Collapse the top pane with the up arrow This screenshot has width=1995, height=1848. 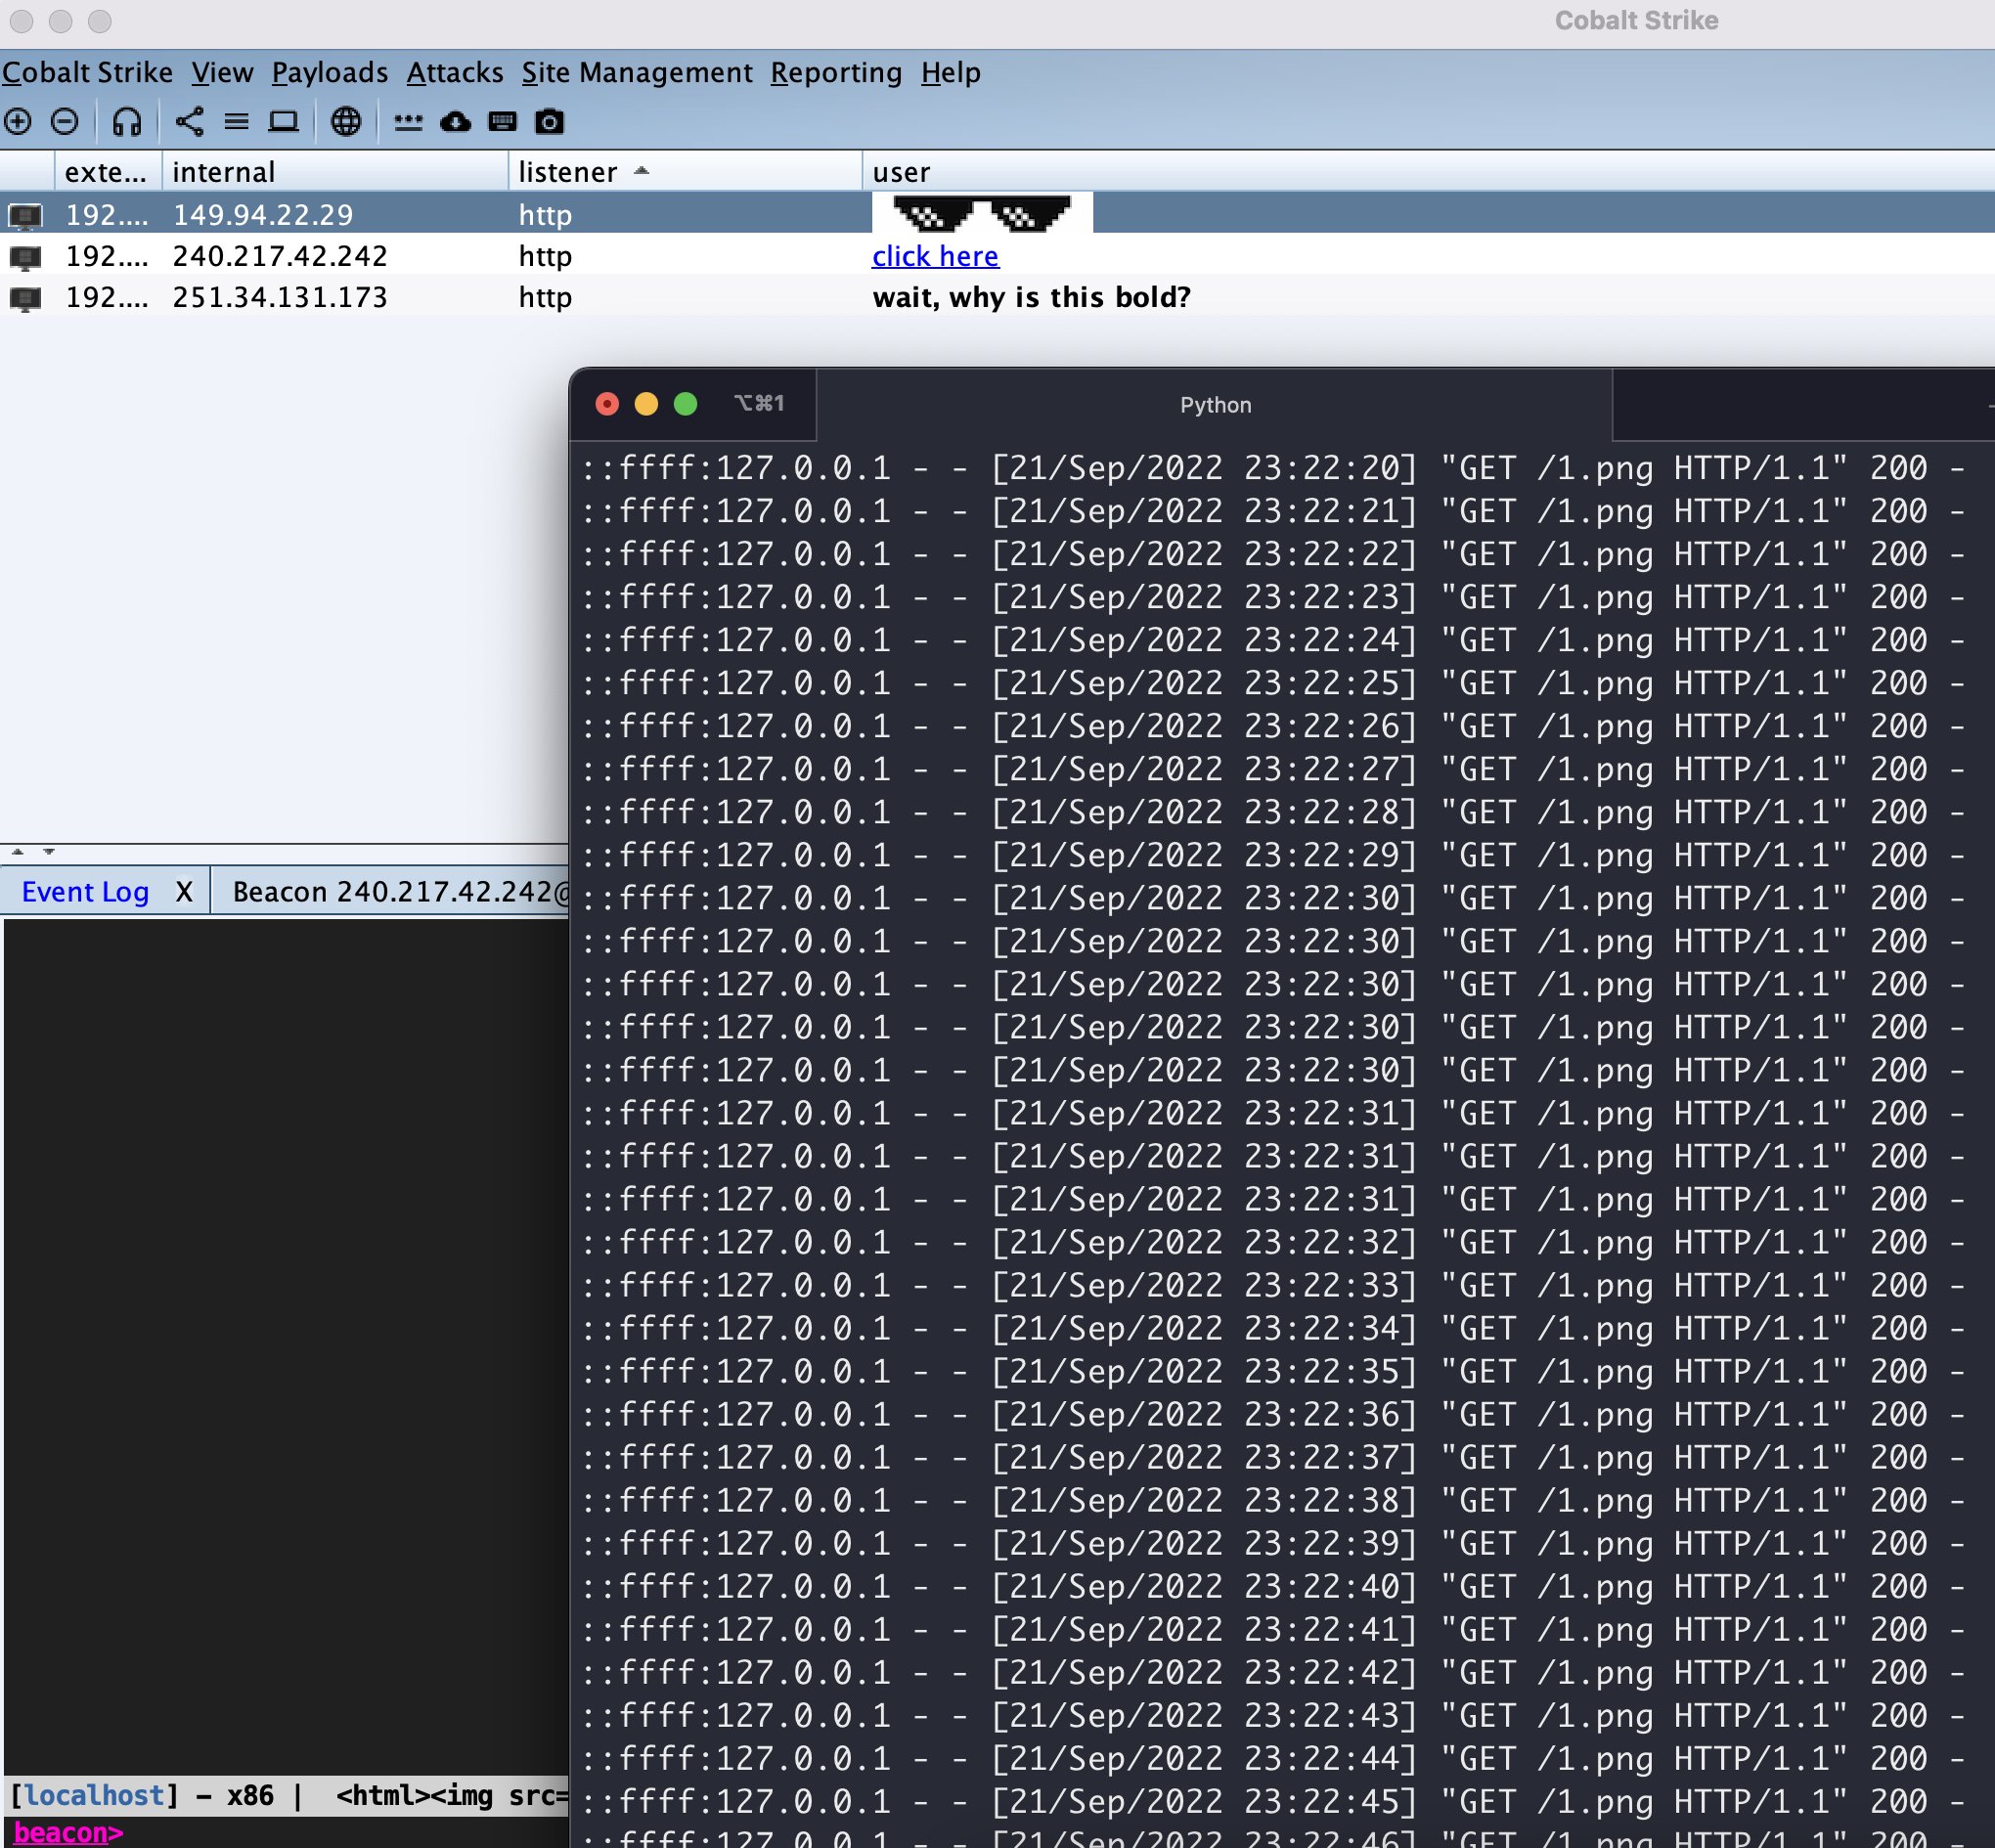17,852
